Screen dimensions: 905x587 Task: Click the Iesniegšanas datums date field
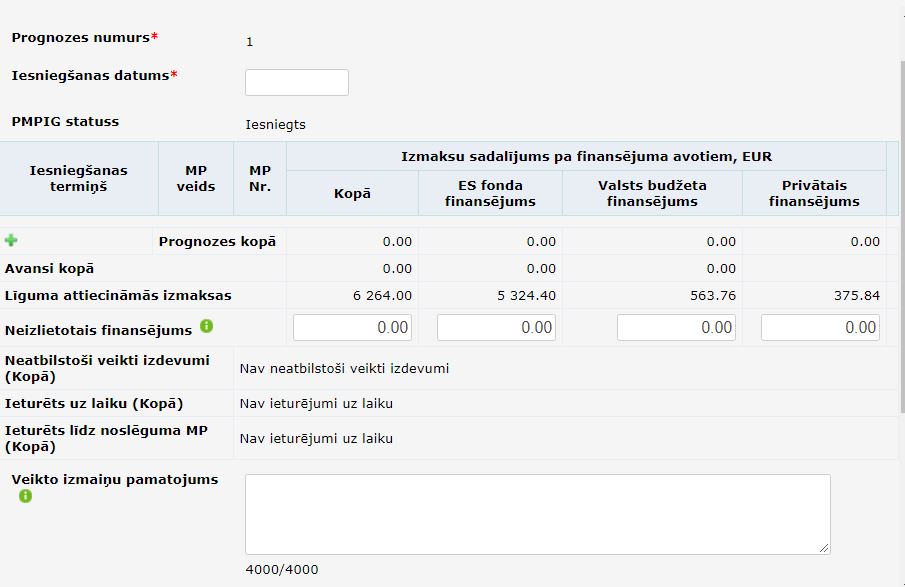(297, 83)
